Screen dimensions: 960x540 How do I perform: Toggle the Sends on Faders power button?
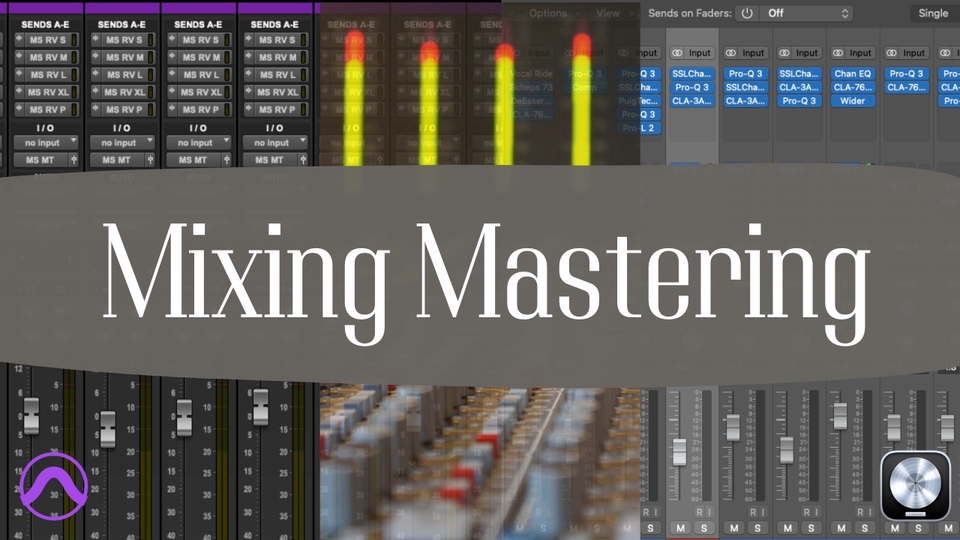747,14
